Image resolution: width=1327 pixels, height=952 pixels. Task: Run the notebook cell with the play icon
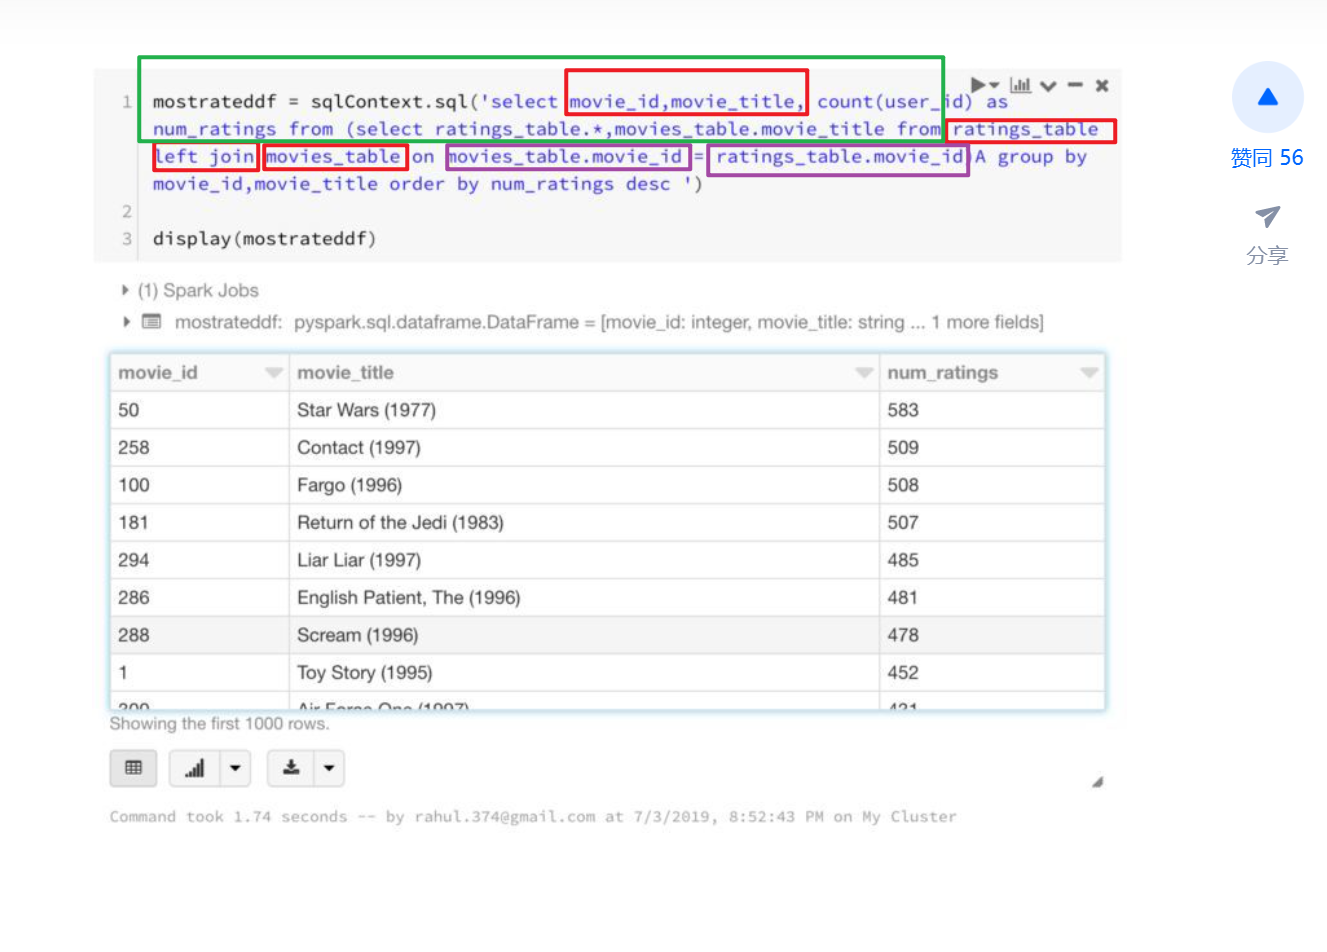point(980,85)
